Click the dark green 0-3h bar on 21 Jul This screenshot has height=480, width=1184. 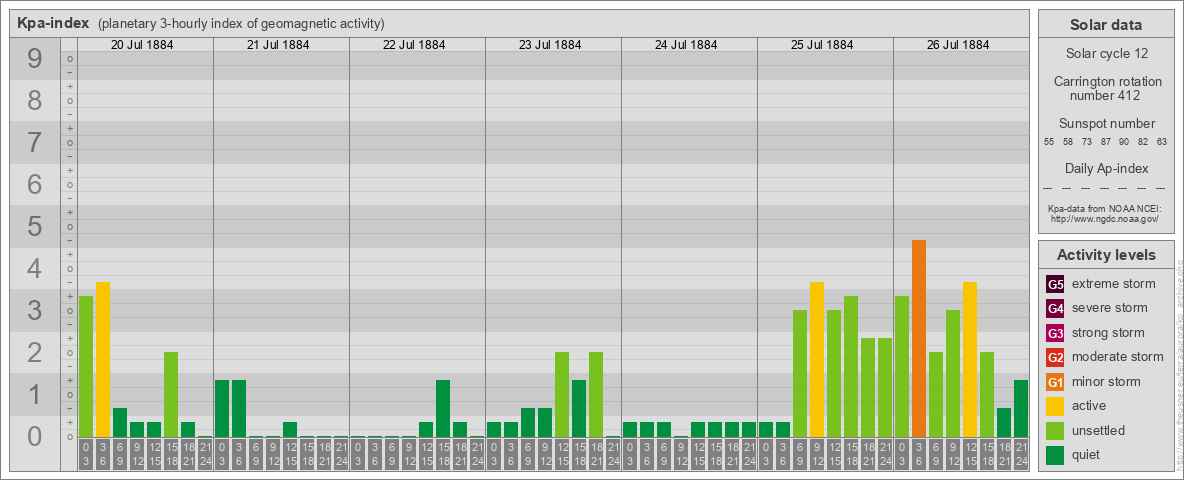(x=222, y=409)
